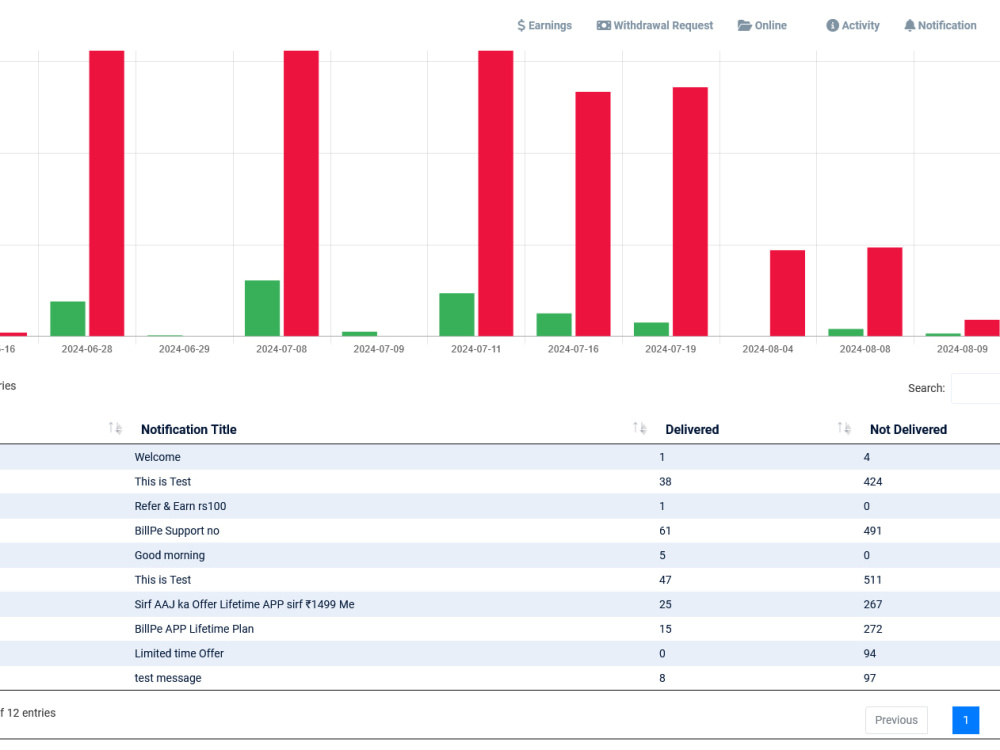This screenshot has height=750, width=1000.
Task: Click the green bar for 2024-07-09
Action: 360,334
